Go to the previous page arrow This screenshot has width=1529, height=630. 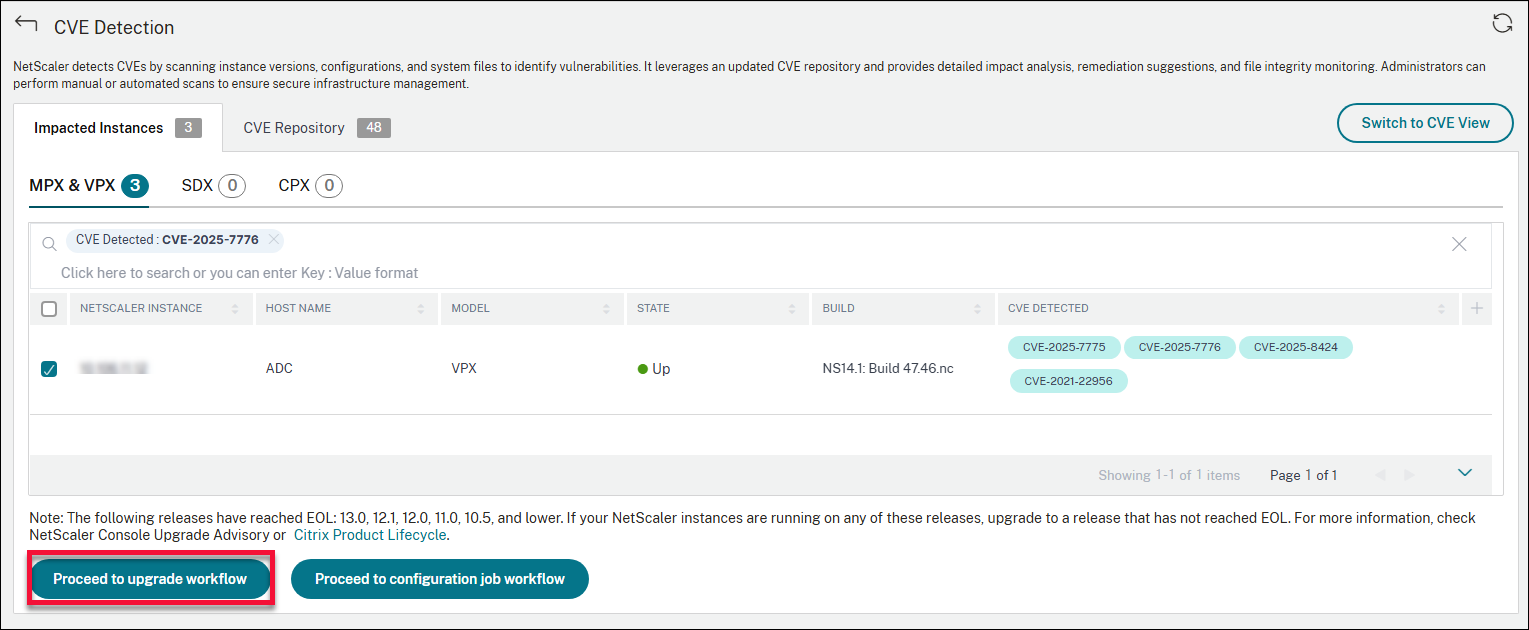point(1381,475)
